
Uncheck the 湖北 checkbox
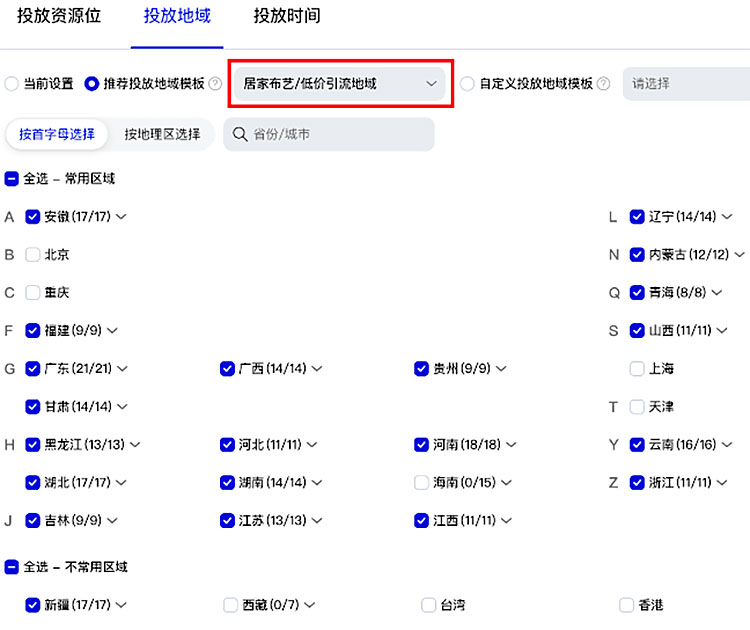(33, 482)
